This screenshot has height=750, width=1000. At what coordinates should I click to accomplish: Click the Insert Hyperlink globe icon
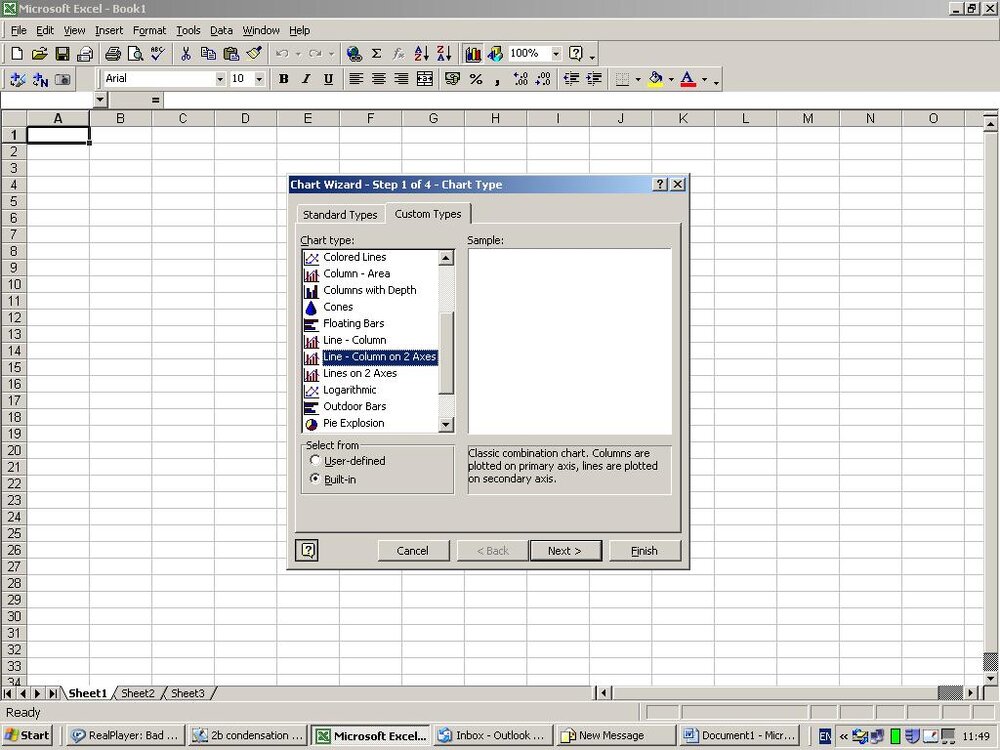(x=354, y=54)
